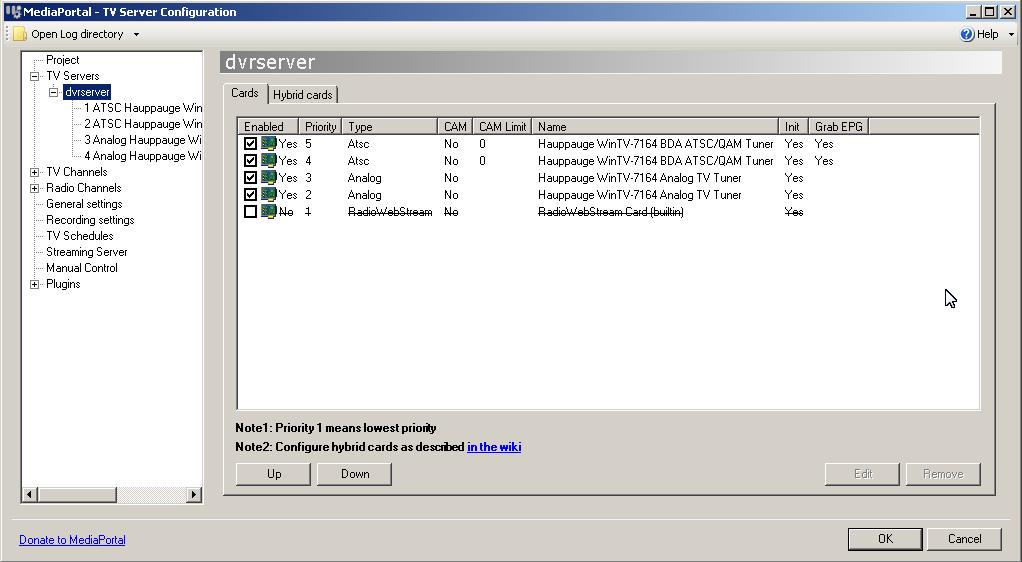Open the Help dropdown menu

1011,34
